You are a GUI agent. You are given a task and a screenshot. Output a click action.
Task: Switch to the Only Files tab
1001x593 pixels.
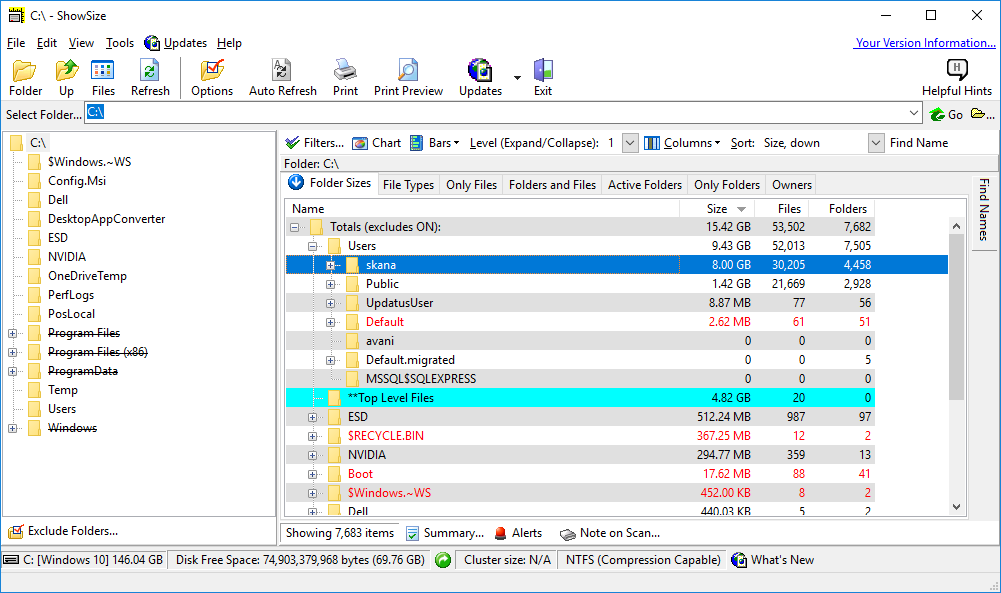point(471,184)
